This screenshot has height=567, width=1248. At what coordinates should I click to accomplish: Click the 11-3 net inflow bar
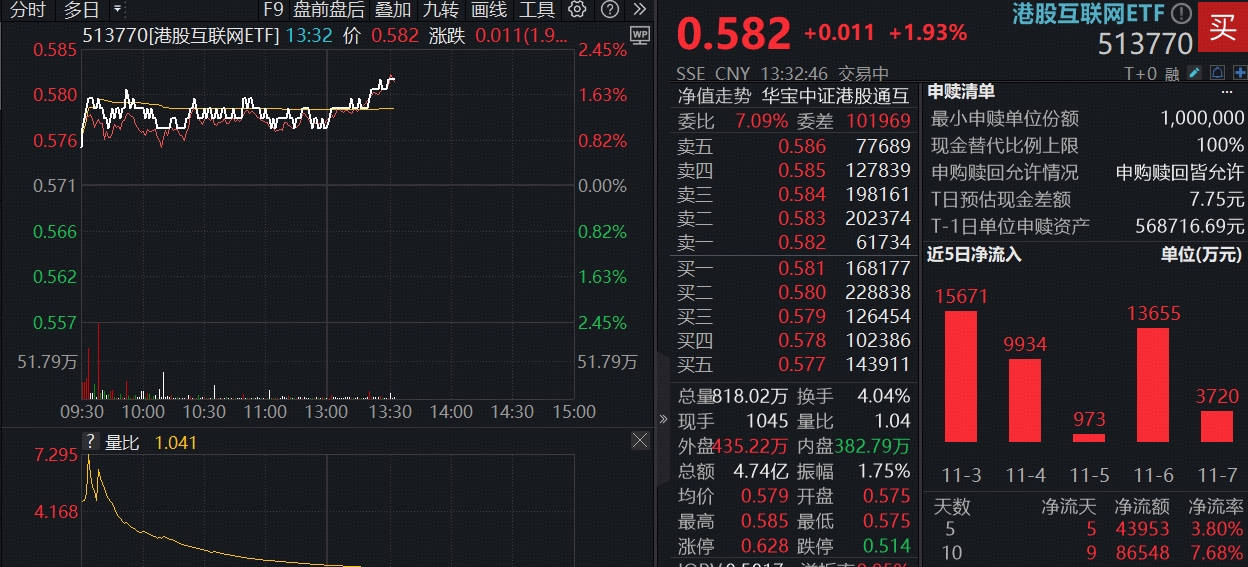[x=960, y=376]
